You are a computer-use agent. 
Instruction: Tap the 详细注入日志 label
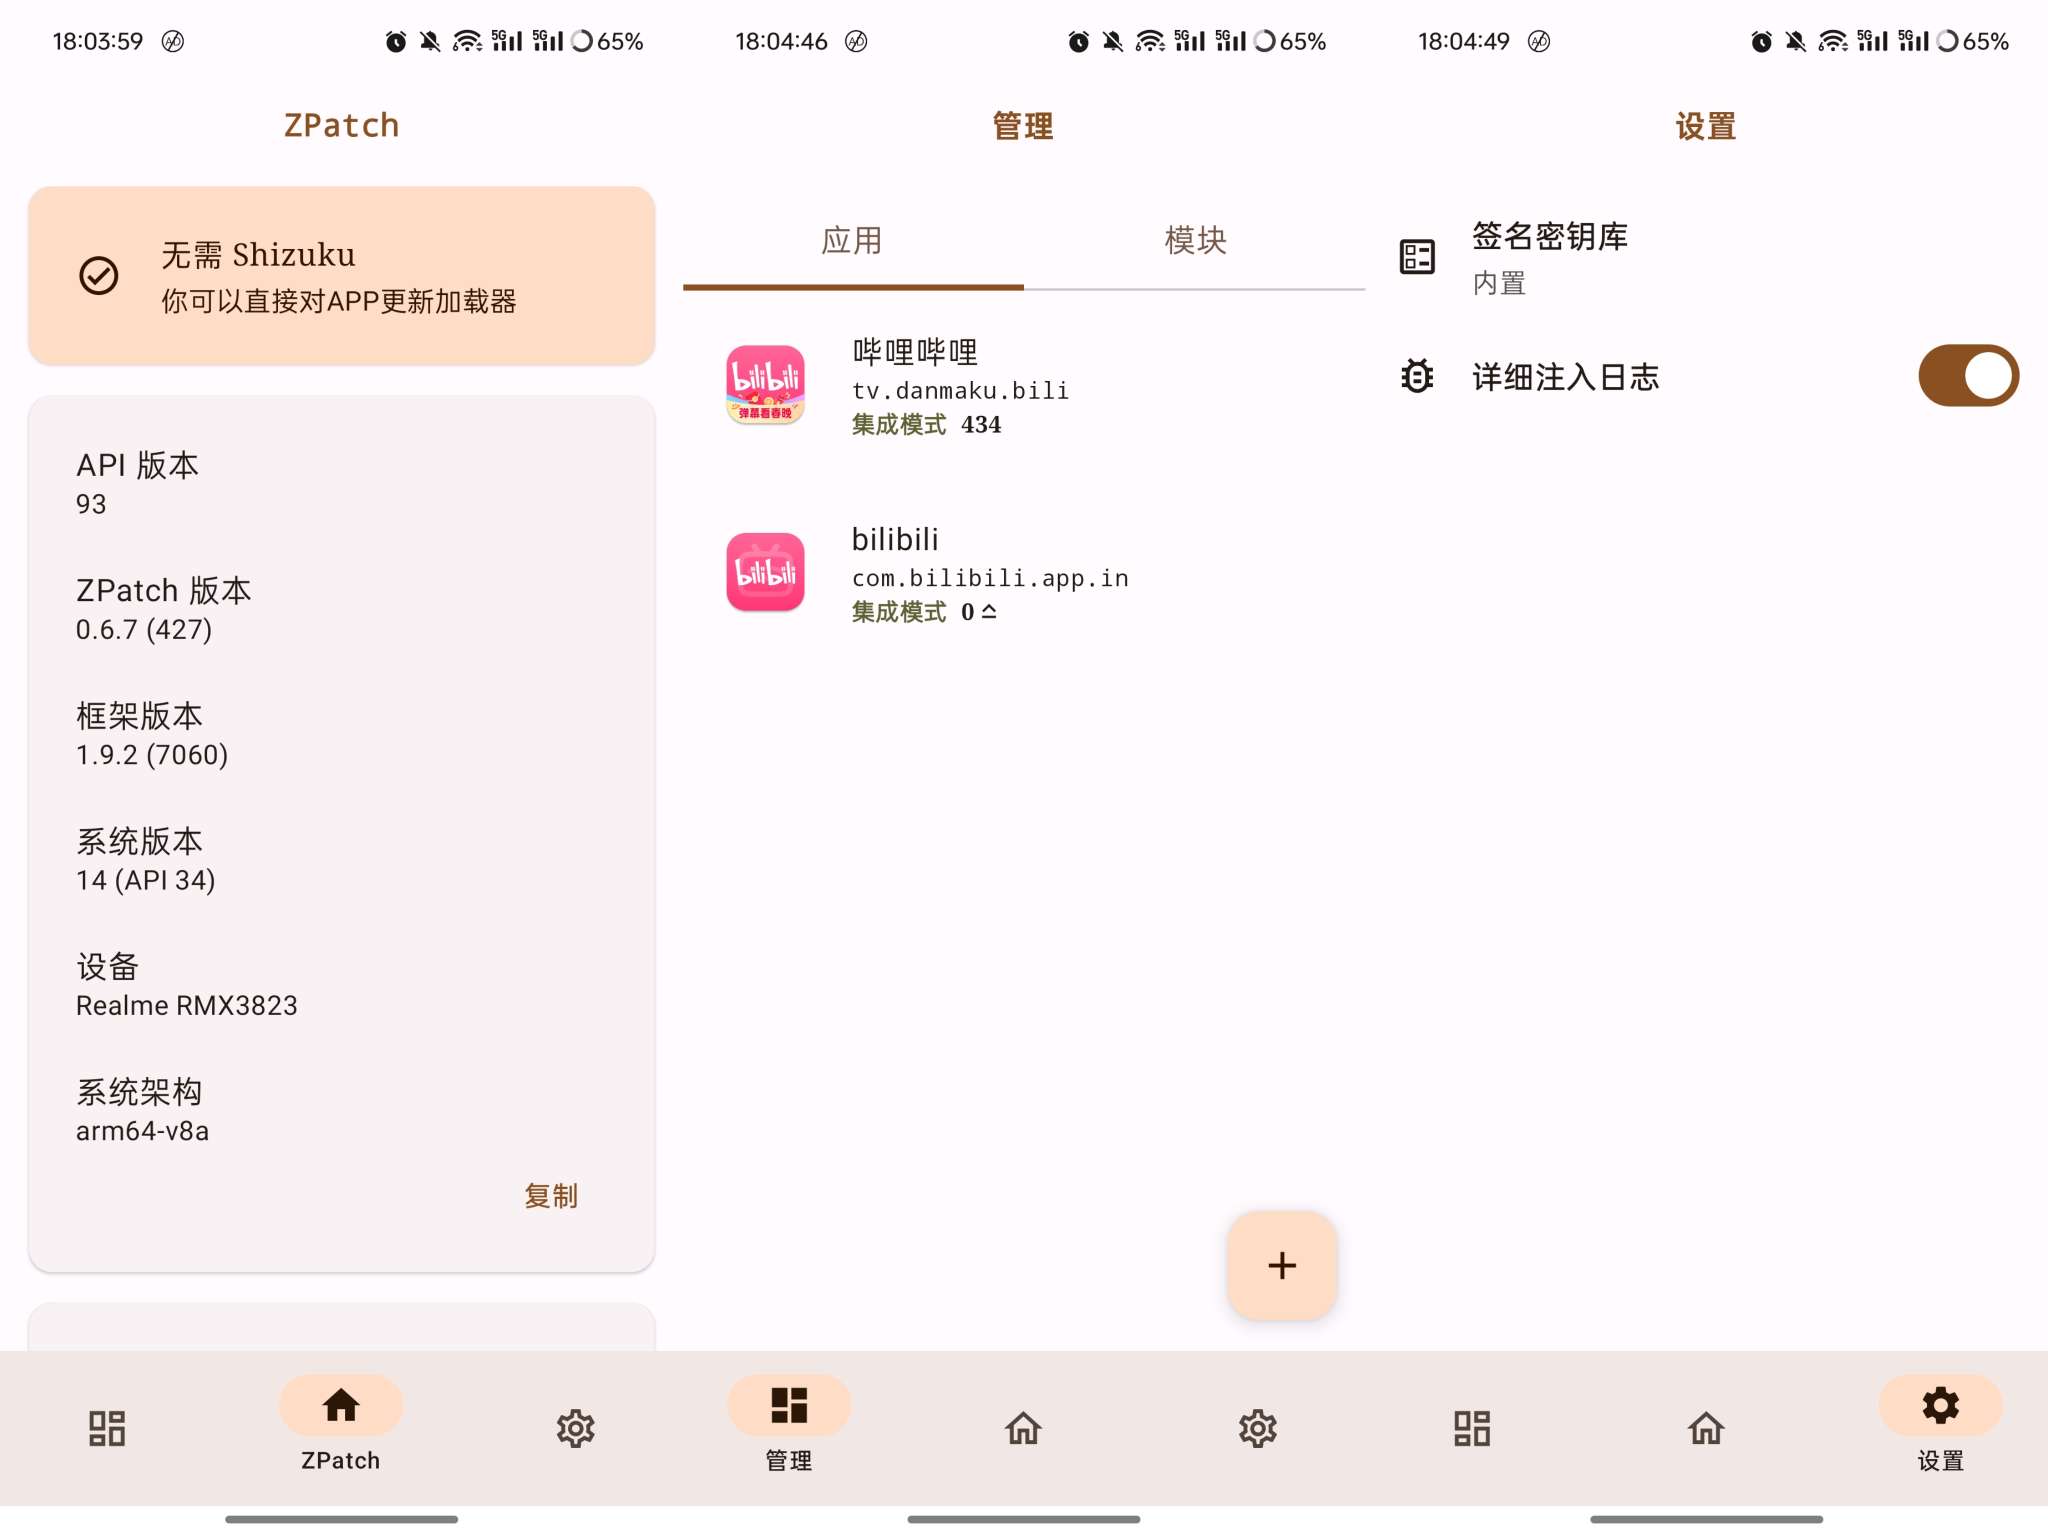click(x=1565, y=377)
